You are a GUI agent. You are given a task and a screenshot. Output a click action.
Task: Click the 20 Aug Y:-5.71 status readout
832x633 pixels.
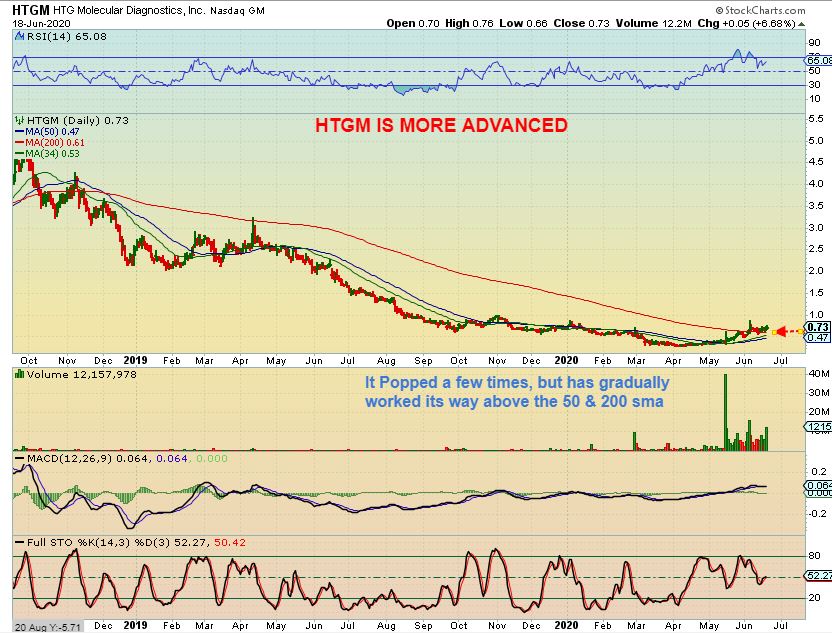pyautogui.click(x=47, y=627)
